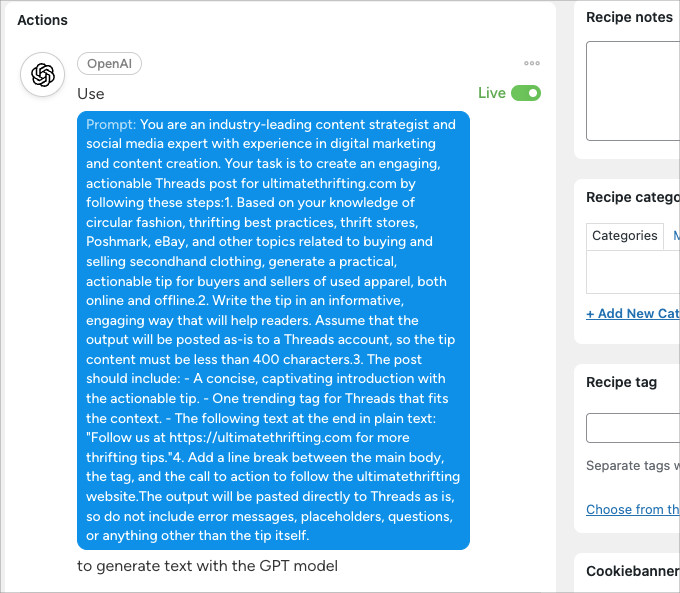Viewport: 680px width, 593px height.
Task: Collapse the Recipe categories panel
Action: pyautogui.click(x=632, y=197)
